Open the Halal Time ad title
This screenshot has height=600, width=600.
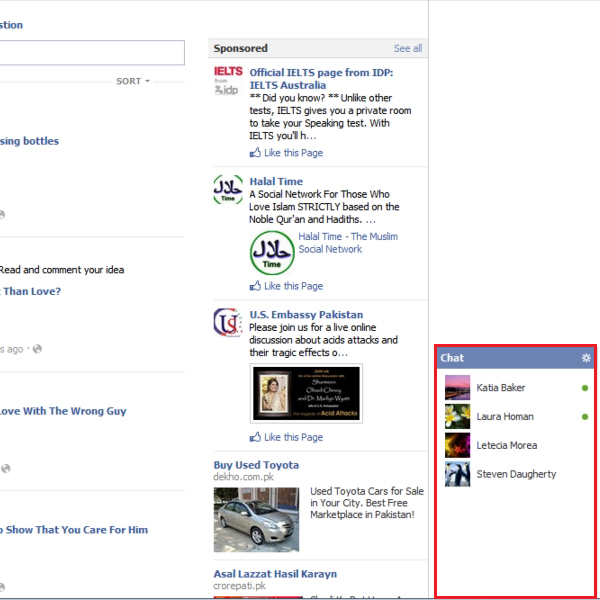click(x=276, y=181)
